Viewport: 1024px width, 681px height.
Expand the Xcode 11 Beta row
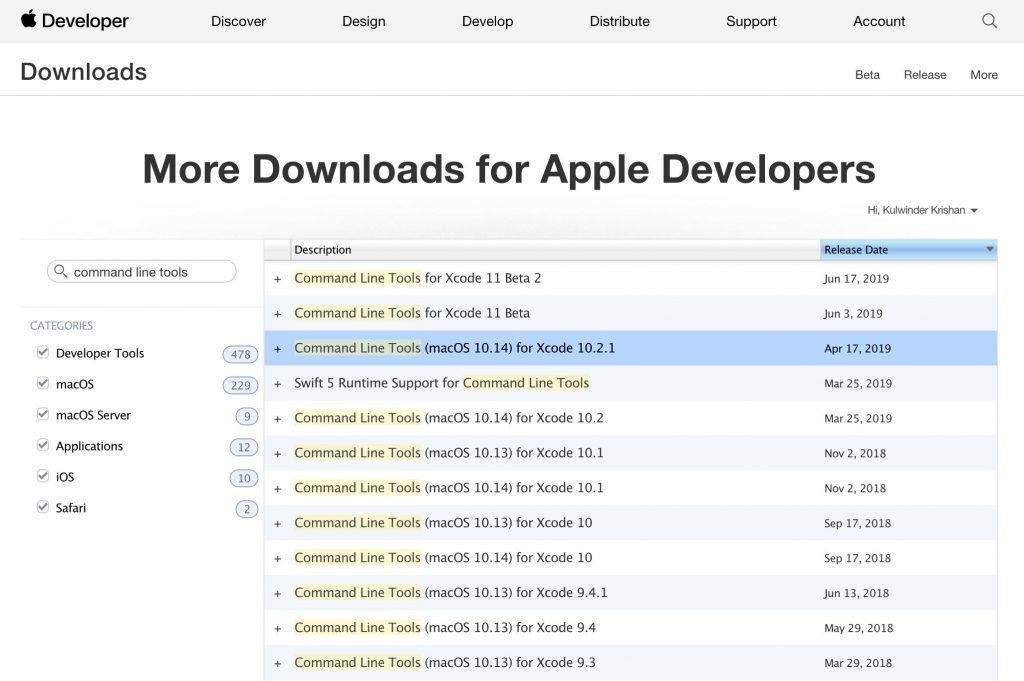coord(278,314)
